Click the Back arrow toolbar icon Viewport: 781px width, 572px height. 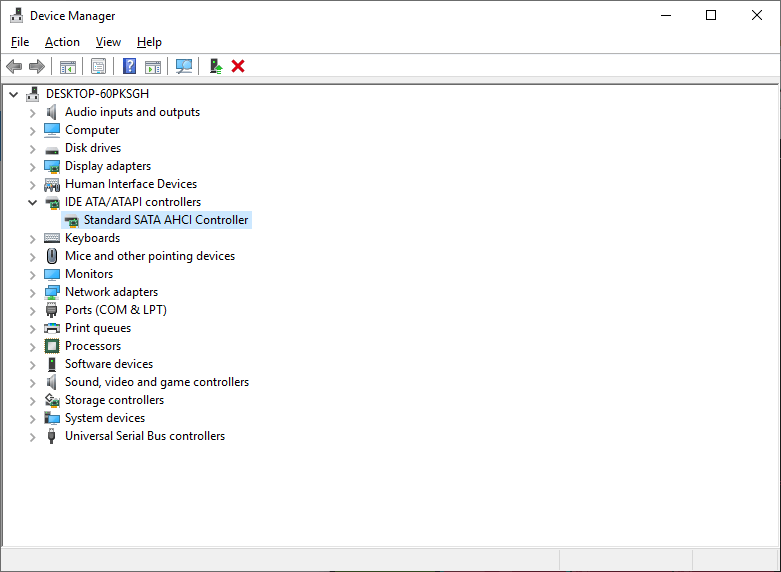coord(14,66)
